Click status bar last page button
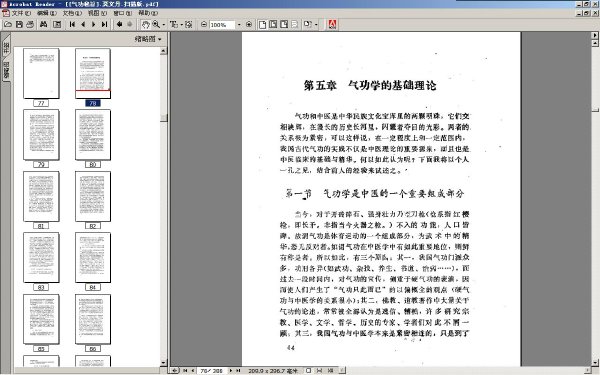 [x=238, y=370]
